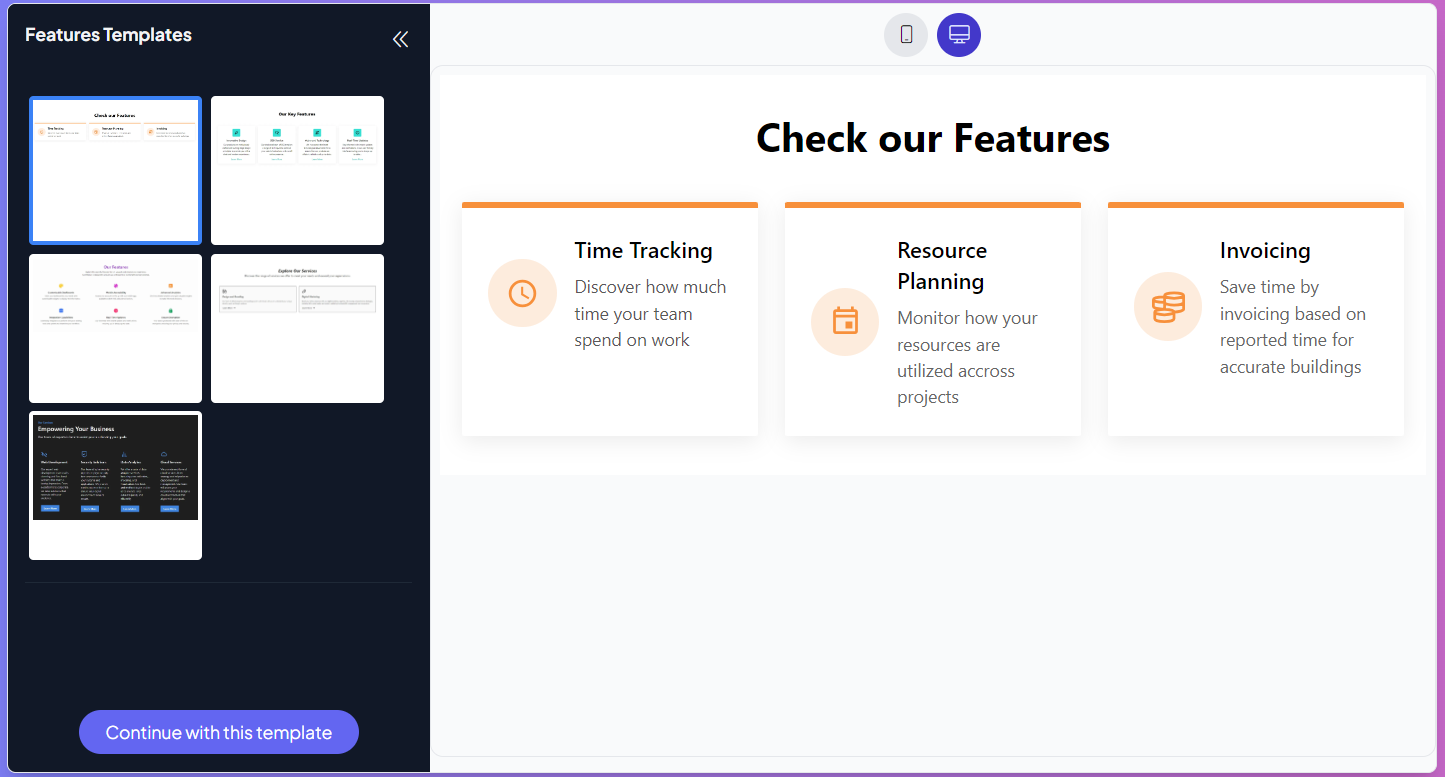This screenshot has width=1445, height=777.
Task: Select the highlighted "Check our Features" template
Action: coord(115,170)
